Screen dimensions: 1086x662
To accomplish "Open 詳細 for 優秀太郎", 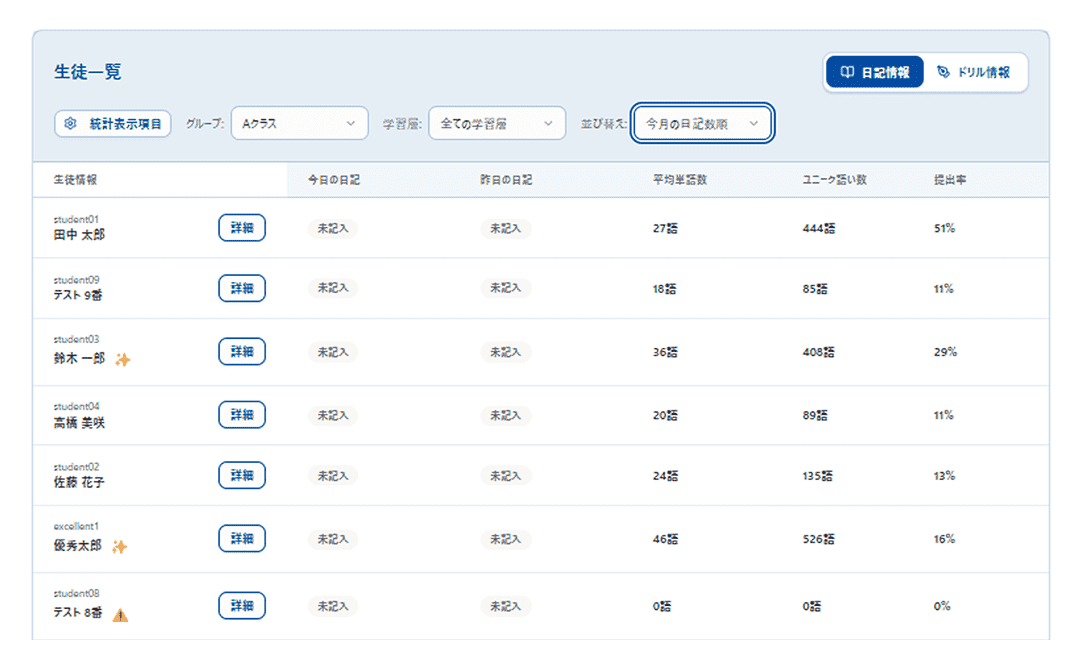I will click(x=242, y=538).
